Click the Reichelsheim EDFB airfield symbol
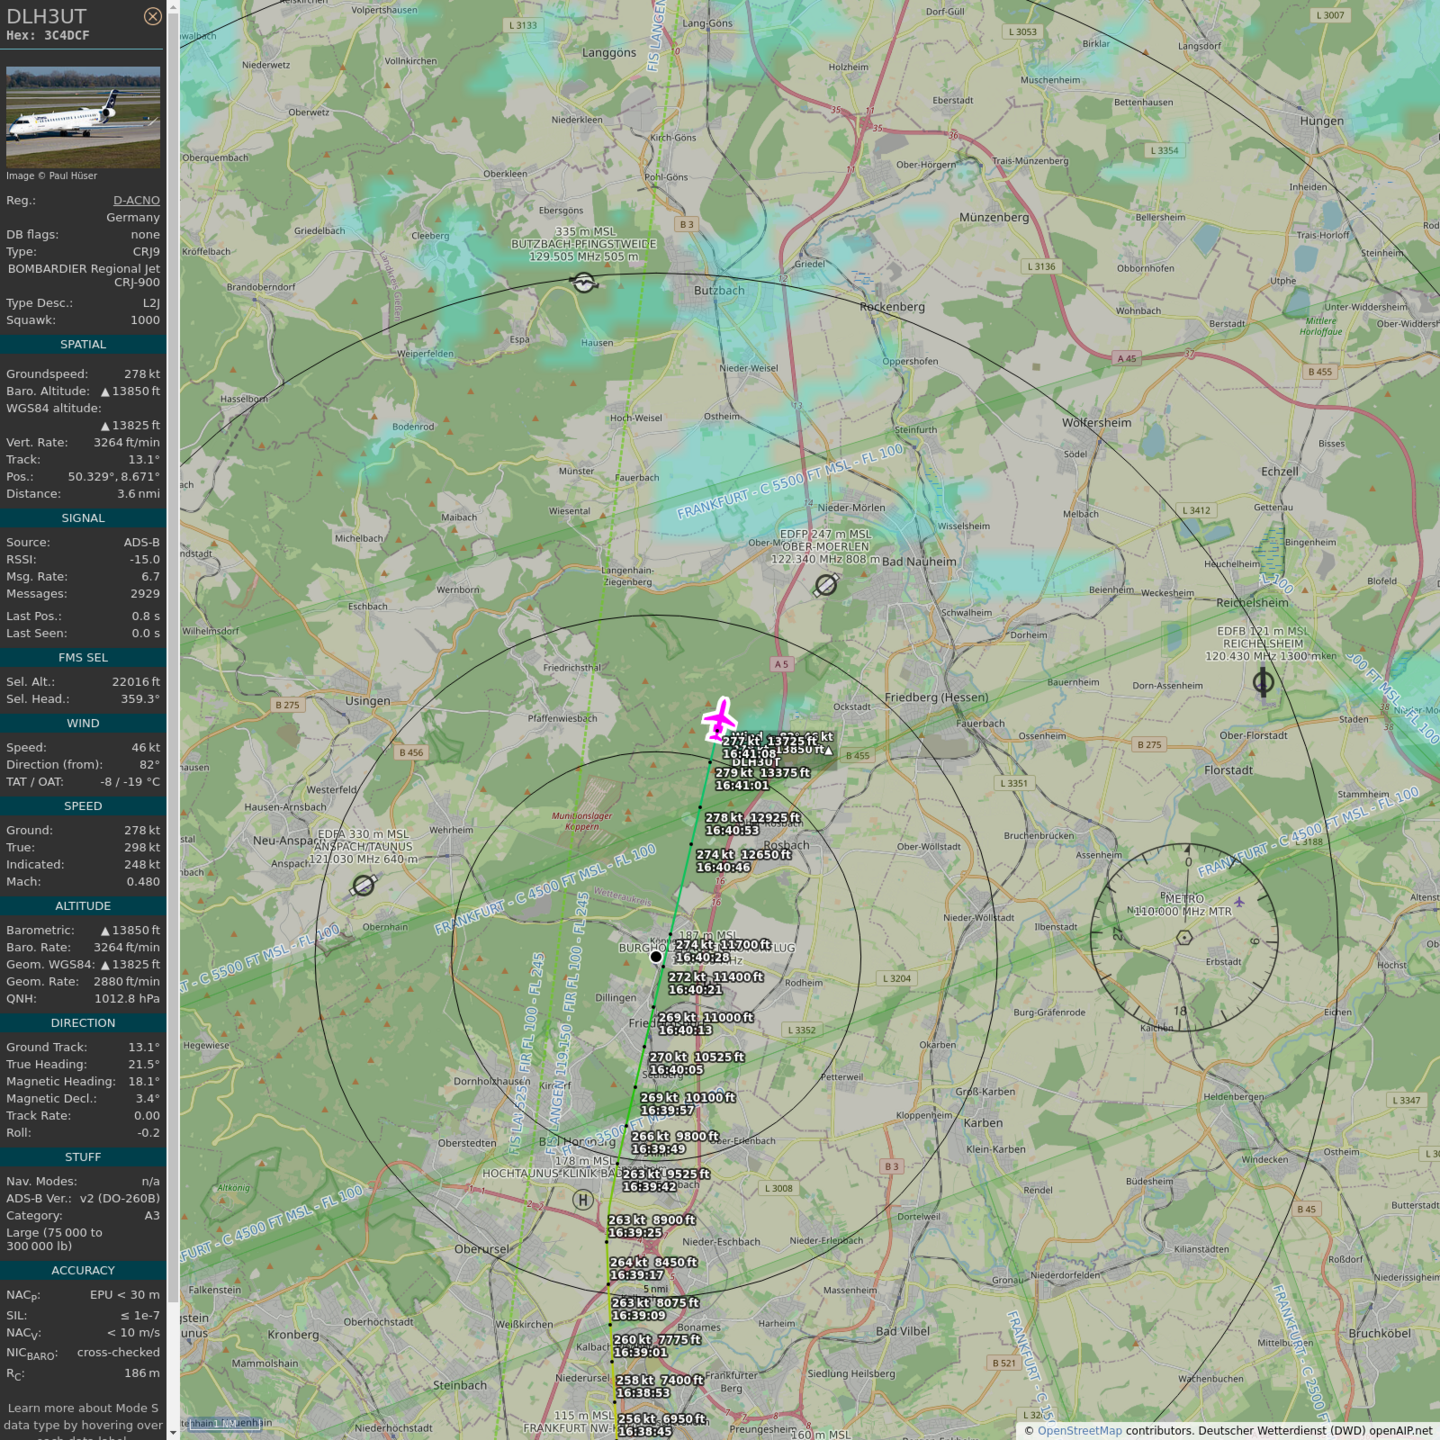 1263,682
